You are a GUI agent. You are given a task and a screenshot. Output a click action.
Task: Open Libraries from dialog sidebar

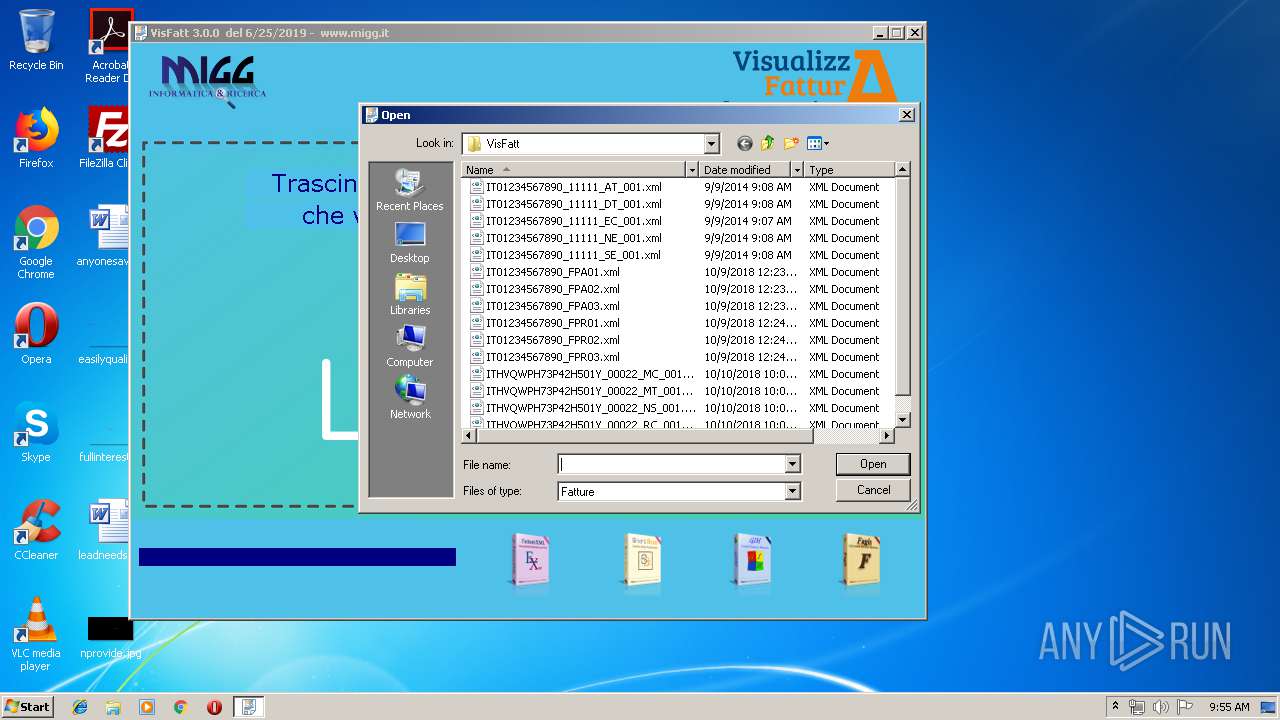tap(410, 294)
